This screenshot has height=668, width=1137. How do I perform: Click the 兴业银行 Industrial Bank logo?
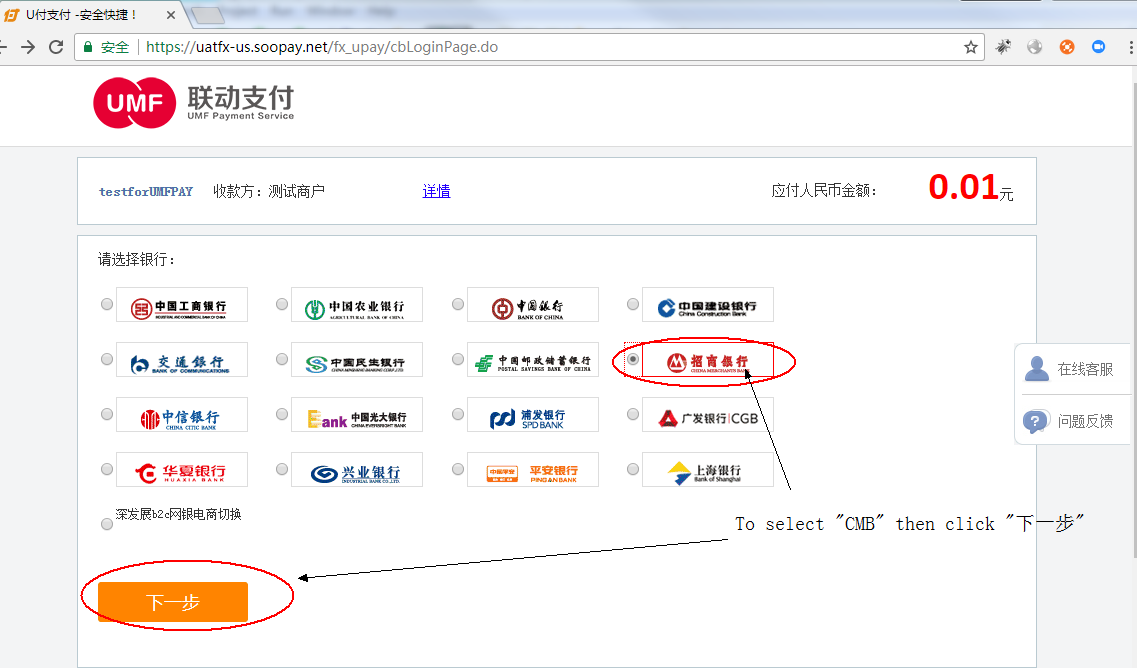357,469
